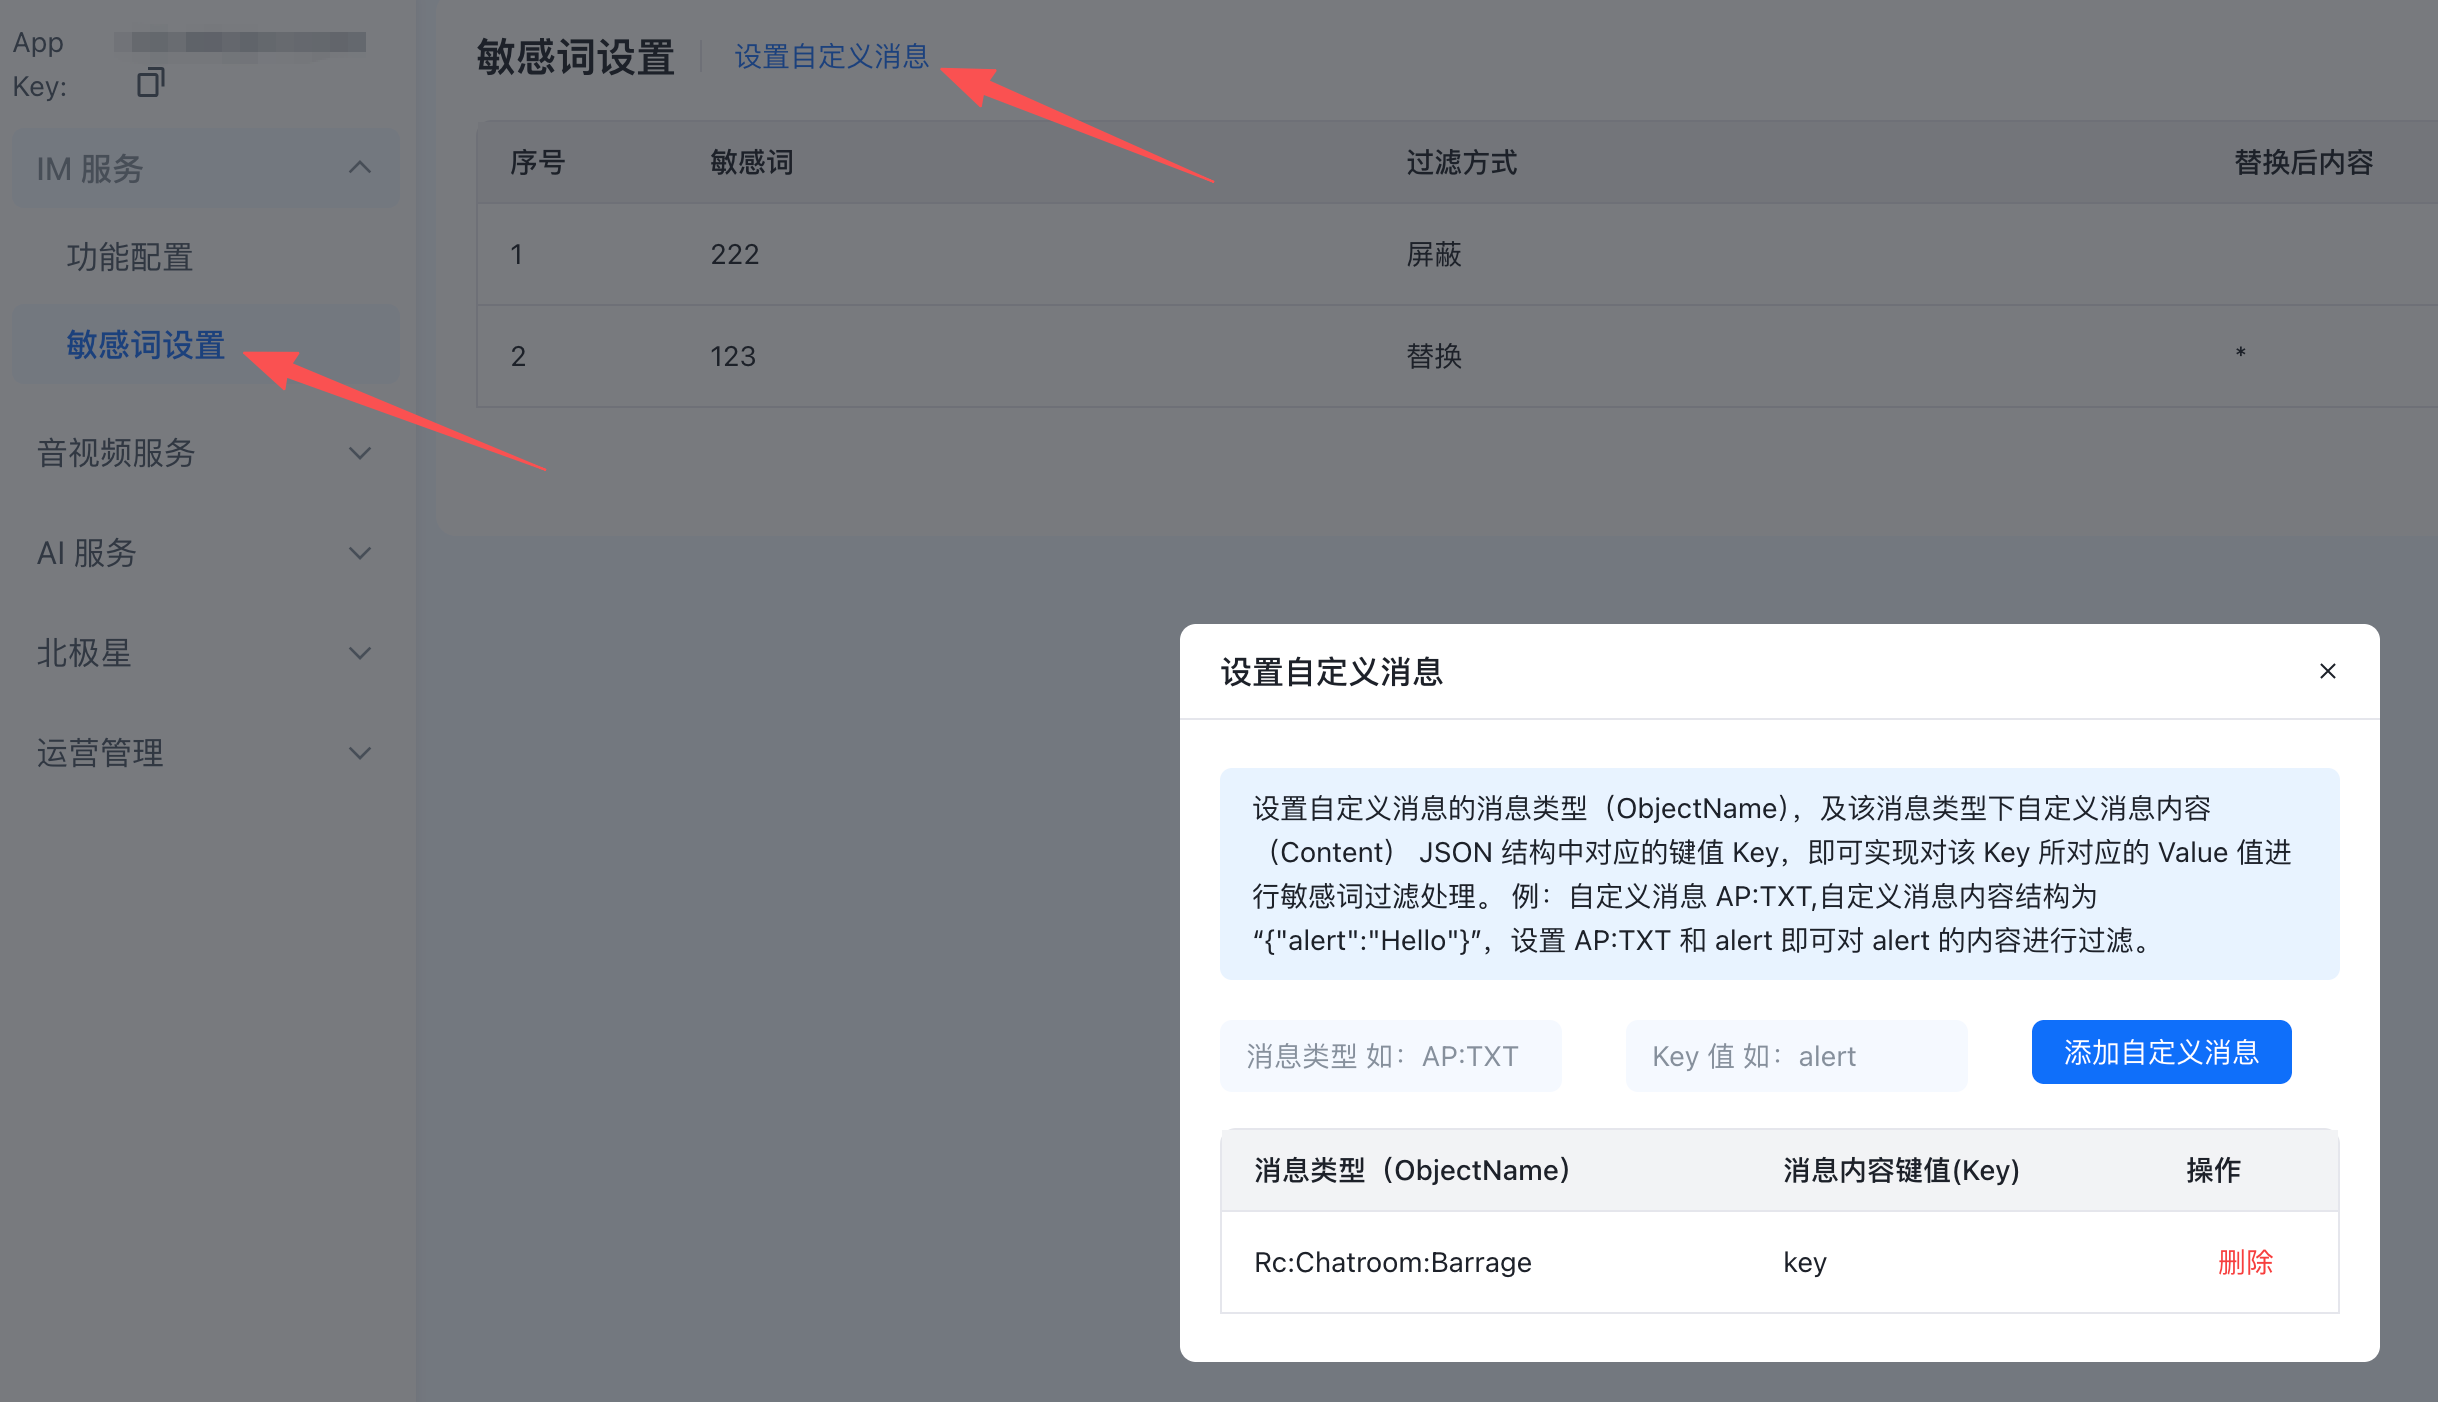Expand the 音视频服务 section chevron

tap(360, 453)
